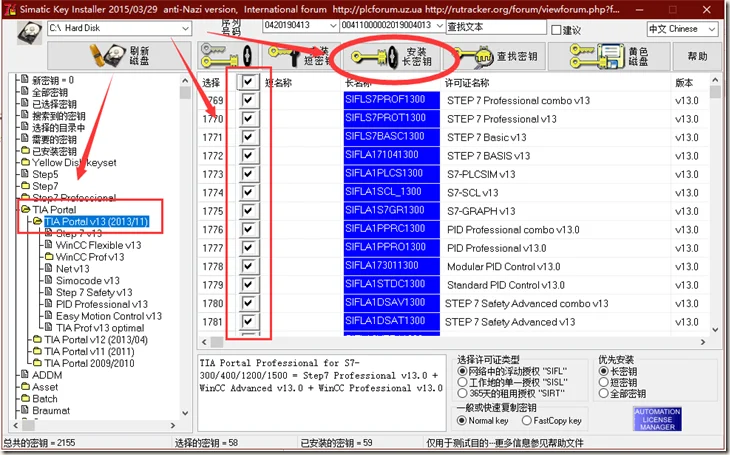
Task: Select the Braumat tree item
Action: pos(51,410)
